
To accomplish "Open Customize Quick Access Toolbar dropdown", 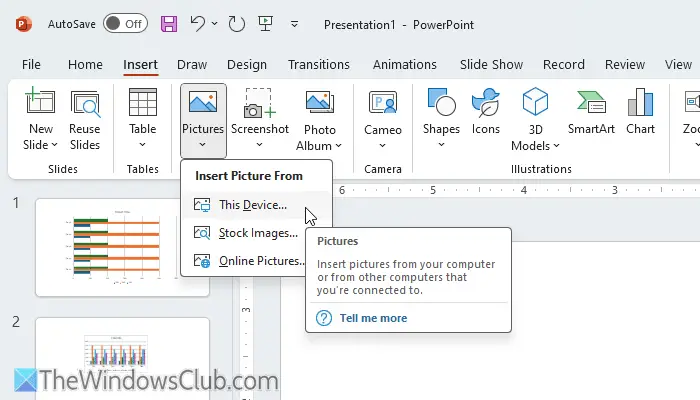I will click(x=294, y=24).
